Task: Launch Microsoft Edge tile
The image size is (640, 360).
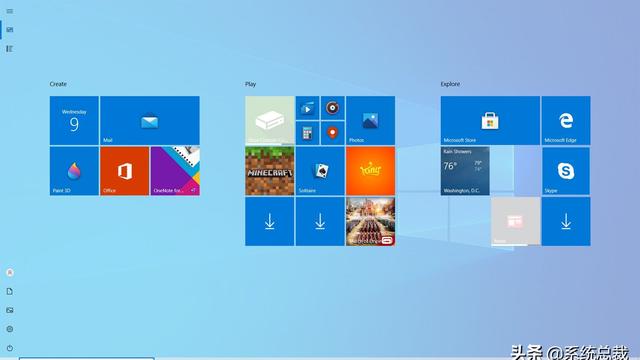Action: (566, 120)
